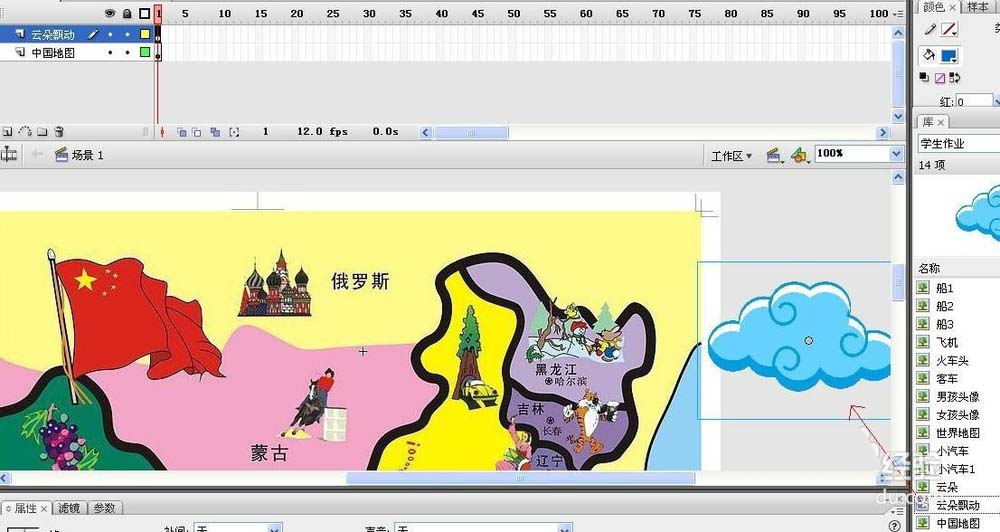The image size is (1000, 532).
Task: Toggle visibility dot of 中国地图 layer
Action: [110, 52]
